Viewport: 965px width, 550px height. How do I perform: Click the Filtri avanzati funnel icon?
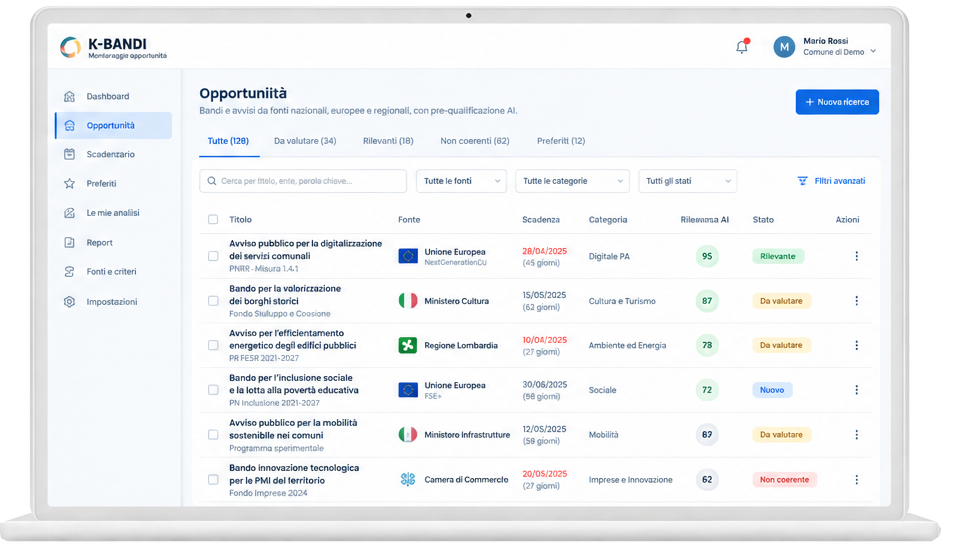[803, 181]
